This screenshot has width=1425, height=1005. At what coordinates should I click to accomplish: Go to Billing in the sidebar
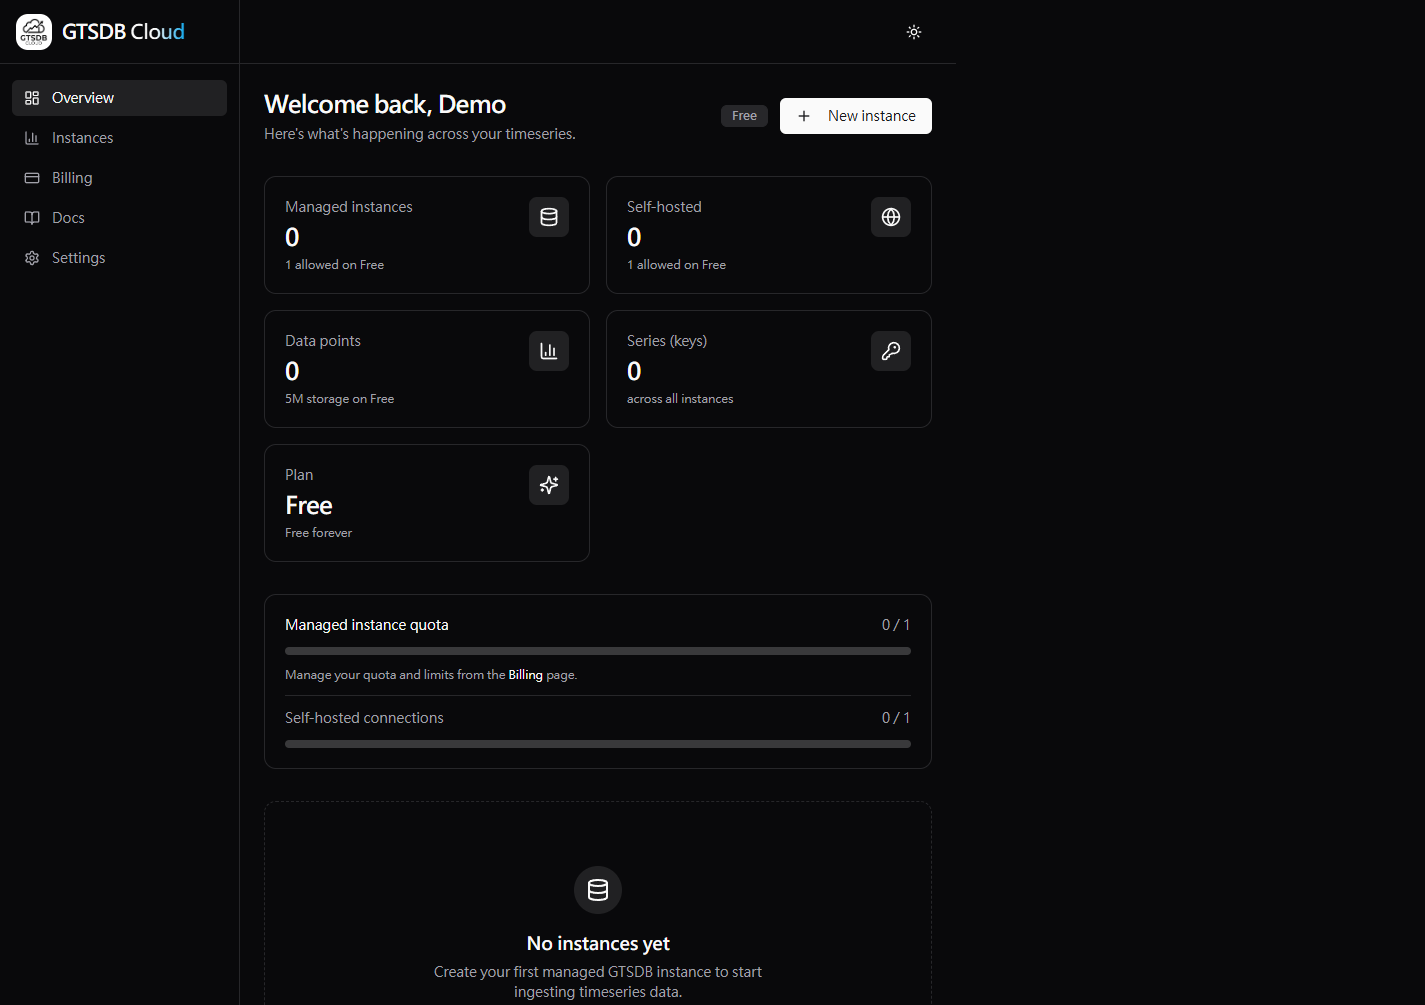point(119,178)
